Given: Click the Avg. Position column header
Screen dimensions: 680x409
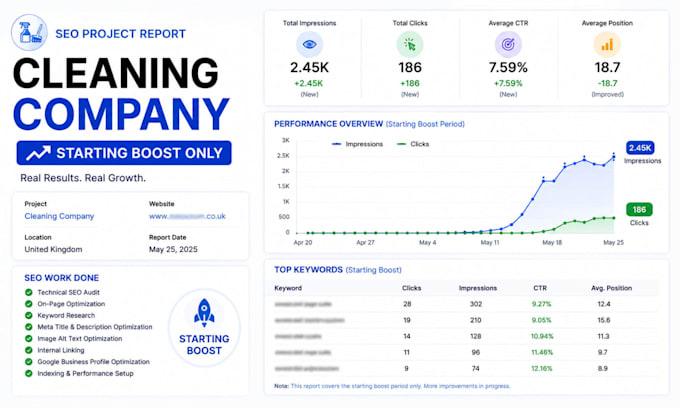Looking at the screenshot, I should 611,288.
